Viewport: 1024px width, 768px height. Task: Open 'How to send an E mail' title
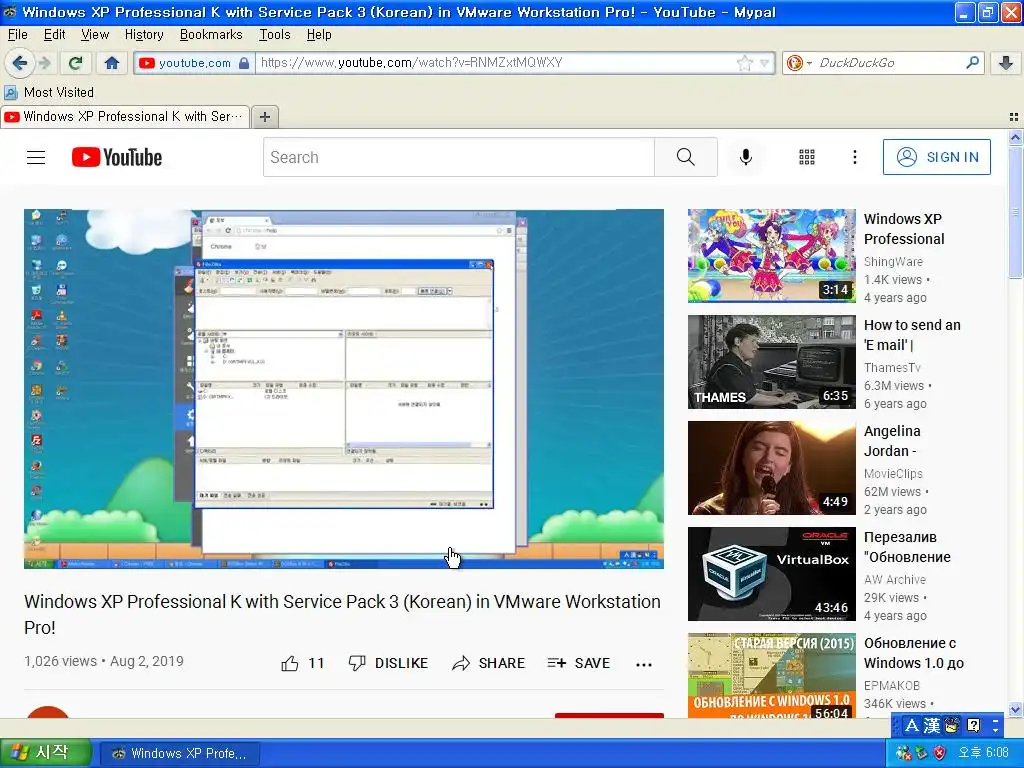pyautogui.click(x=912, y=335)
